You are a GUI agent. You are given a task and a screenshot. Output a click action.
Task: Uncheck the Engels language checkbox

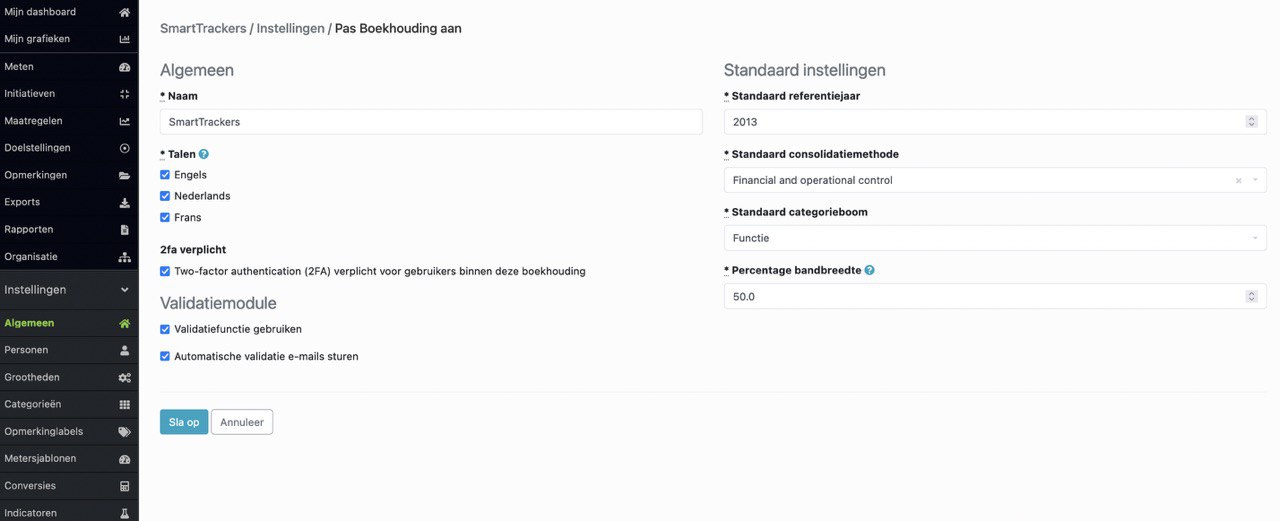[x=165, y=175]
